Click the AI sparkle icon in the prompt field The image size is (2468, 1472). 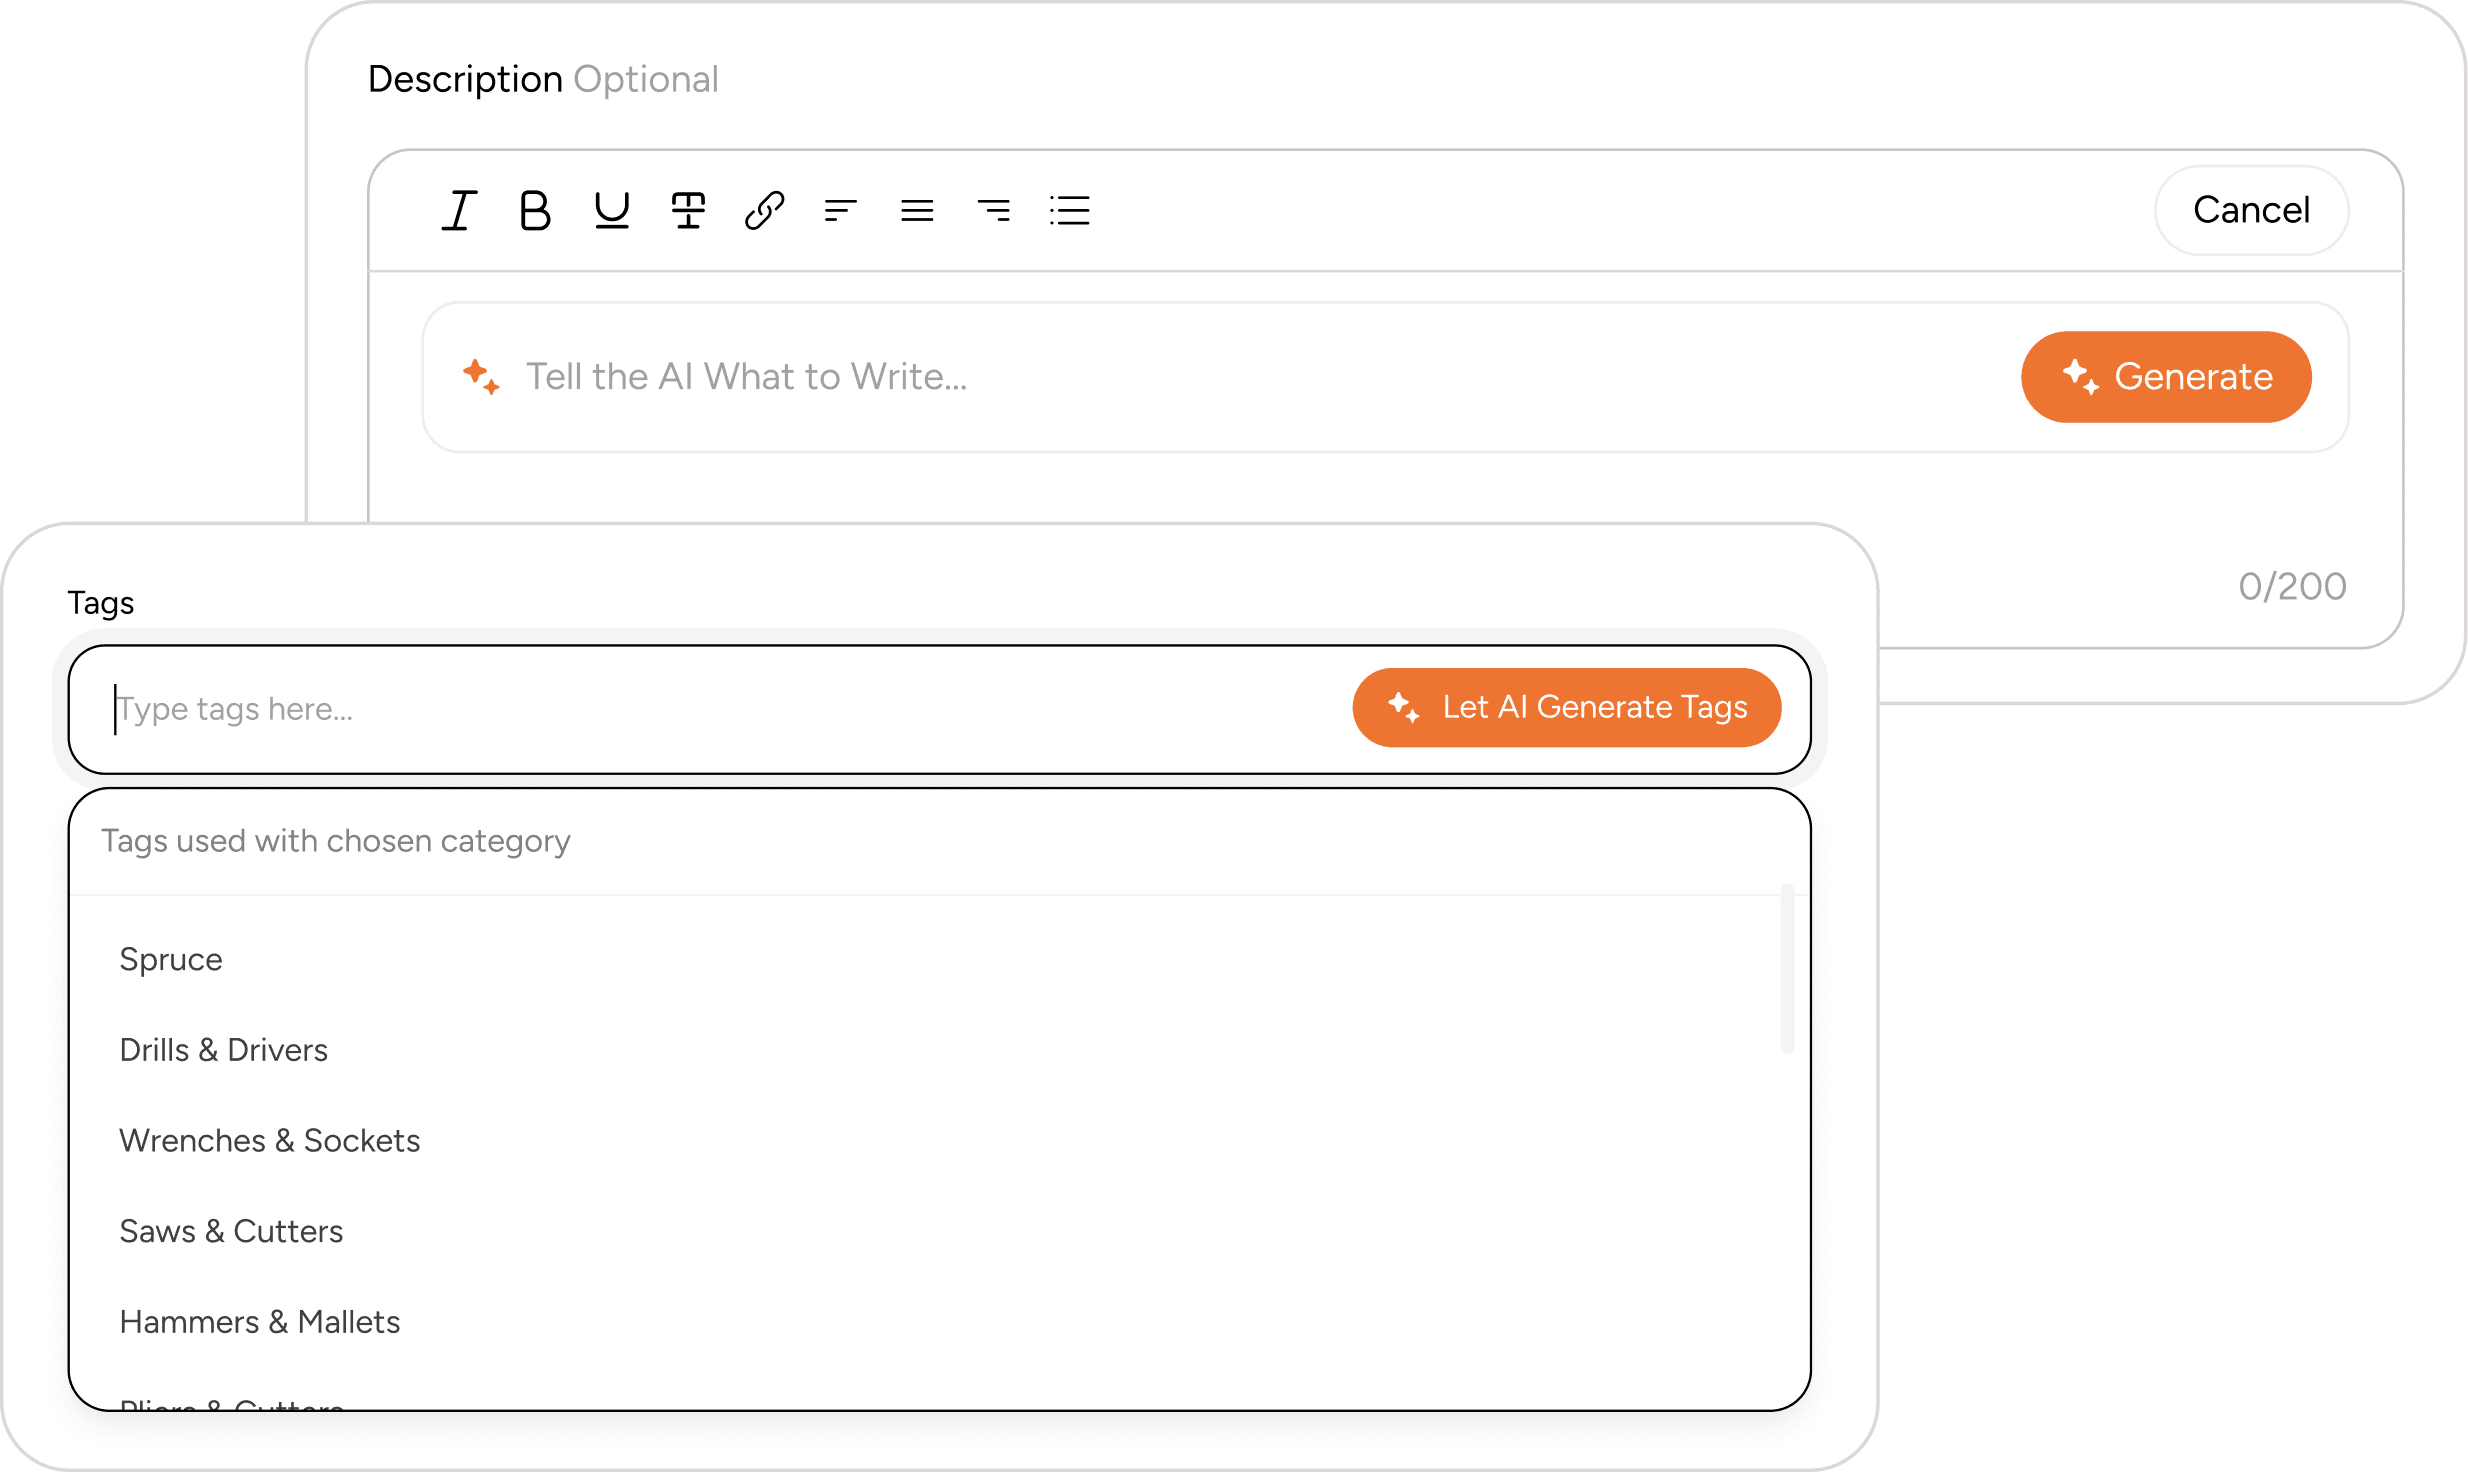point(483,376)
